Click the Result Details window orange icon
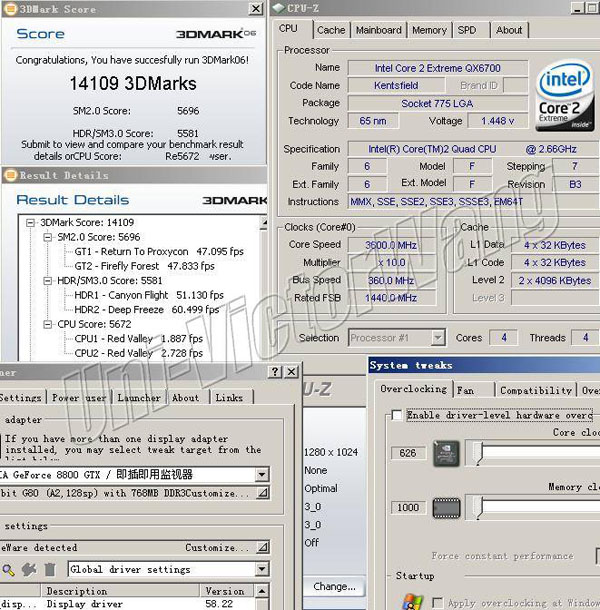 [x=11, y=175]
